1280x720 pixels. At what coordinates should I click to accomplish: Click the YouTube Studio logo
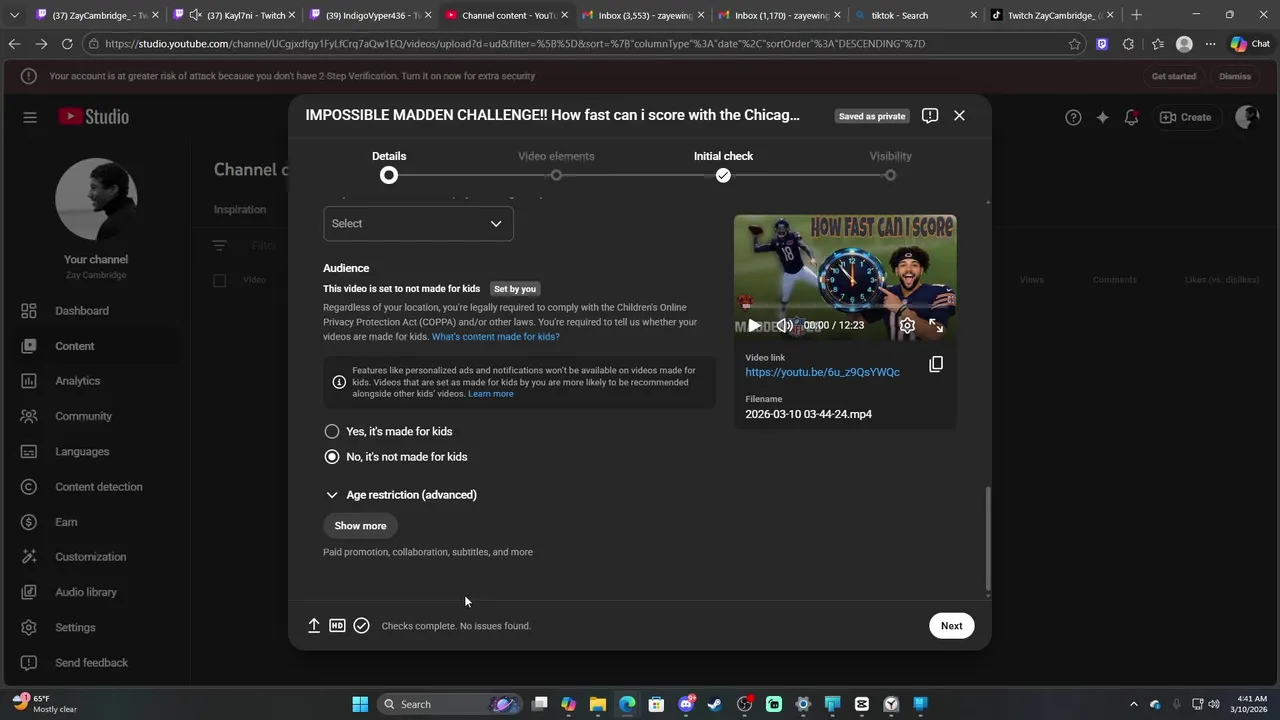click(93, 117)
